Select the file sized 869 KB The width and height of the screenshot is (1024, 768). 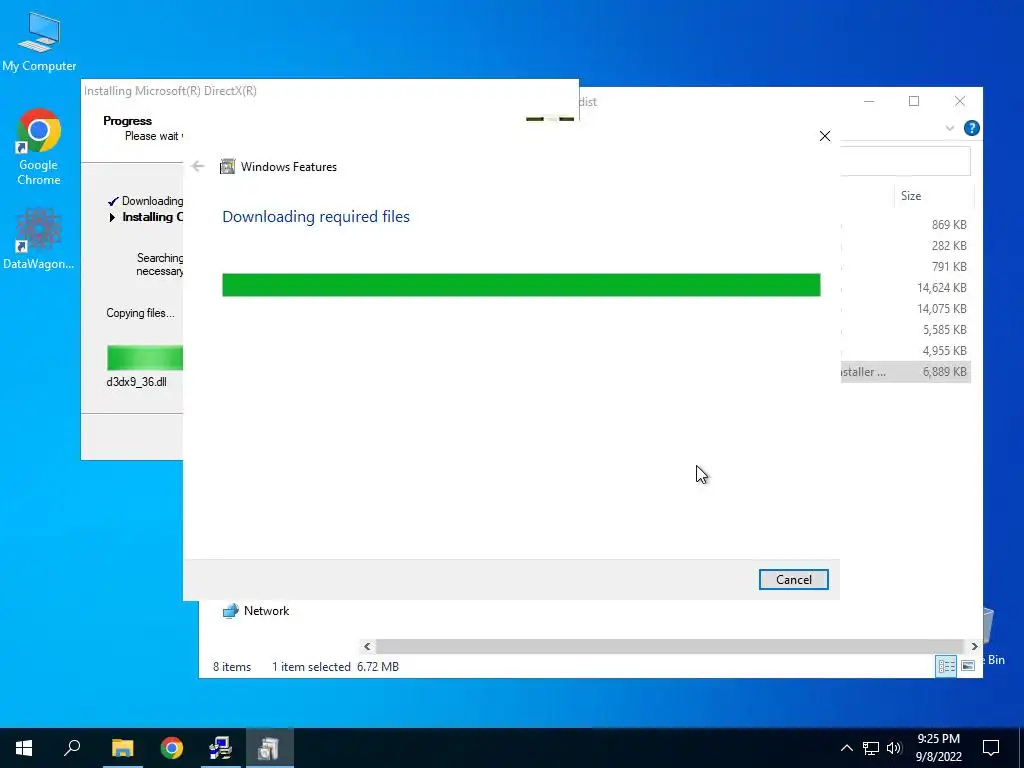coord(905,225)
